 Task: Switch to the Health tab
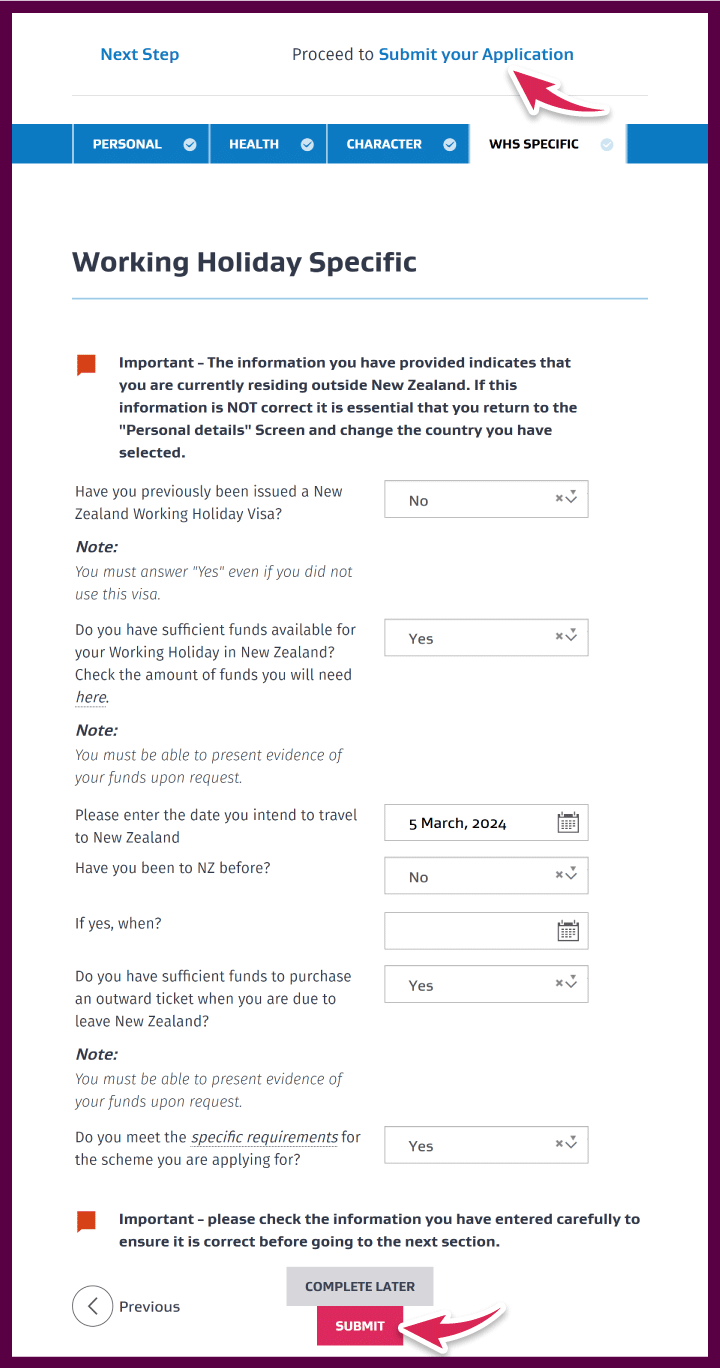coord(269,144)
